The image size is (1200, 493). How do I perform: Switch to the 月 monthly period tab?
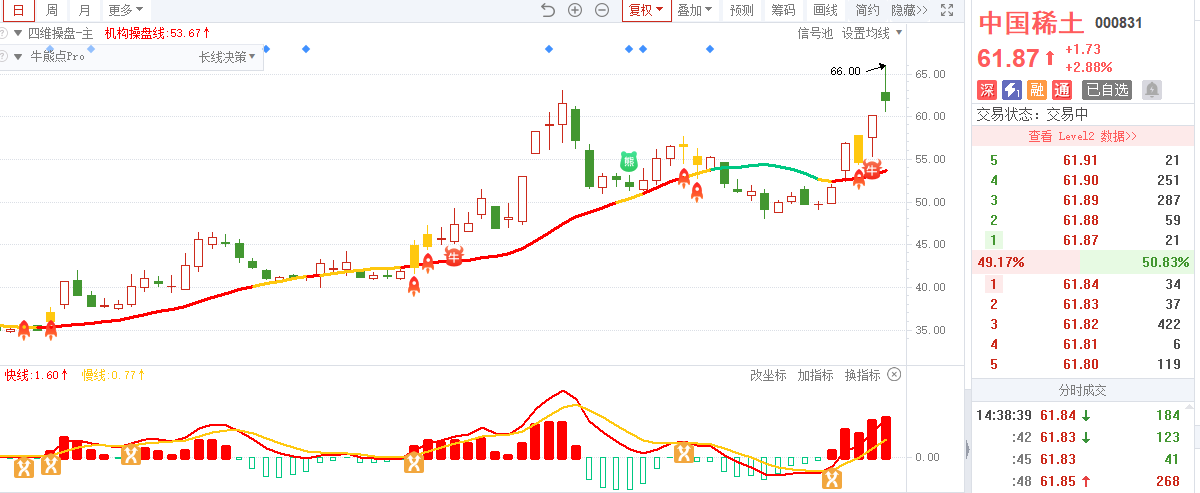[85, 10]
